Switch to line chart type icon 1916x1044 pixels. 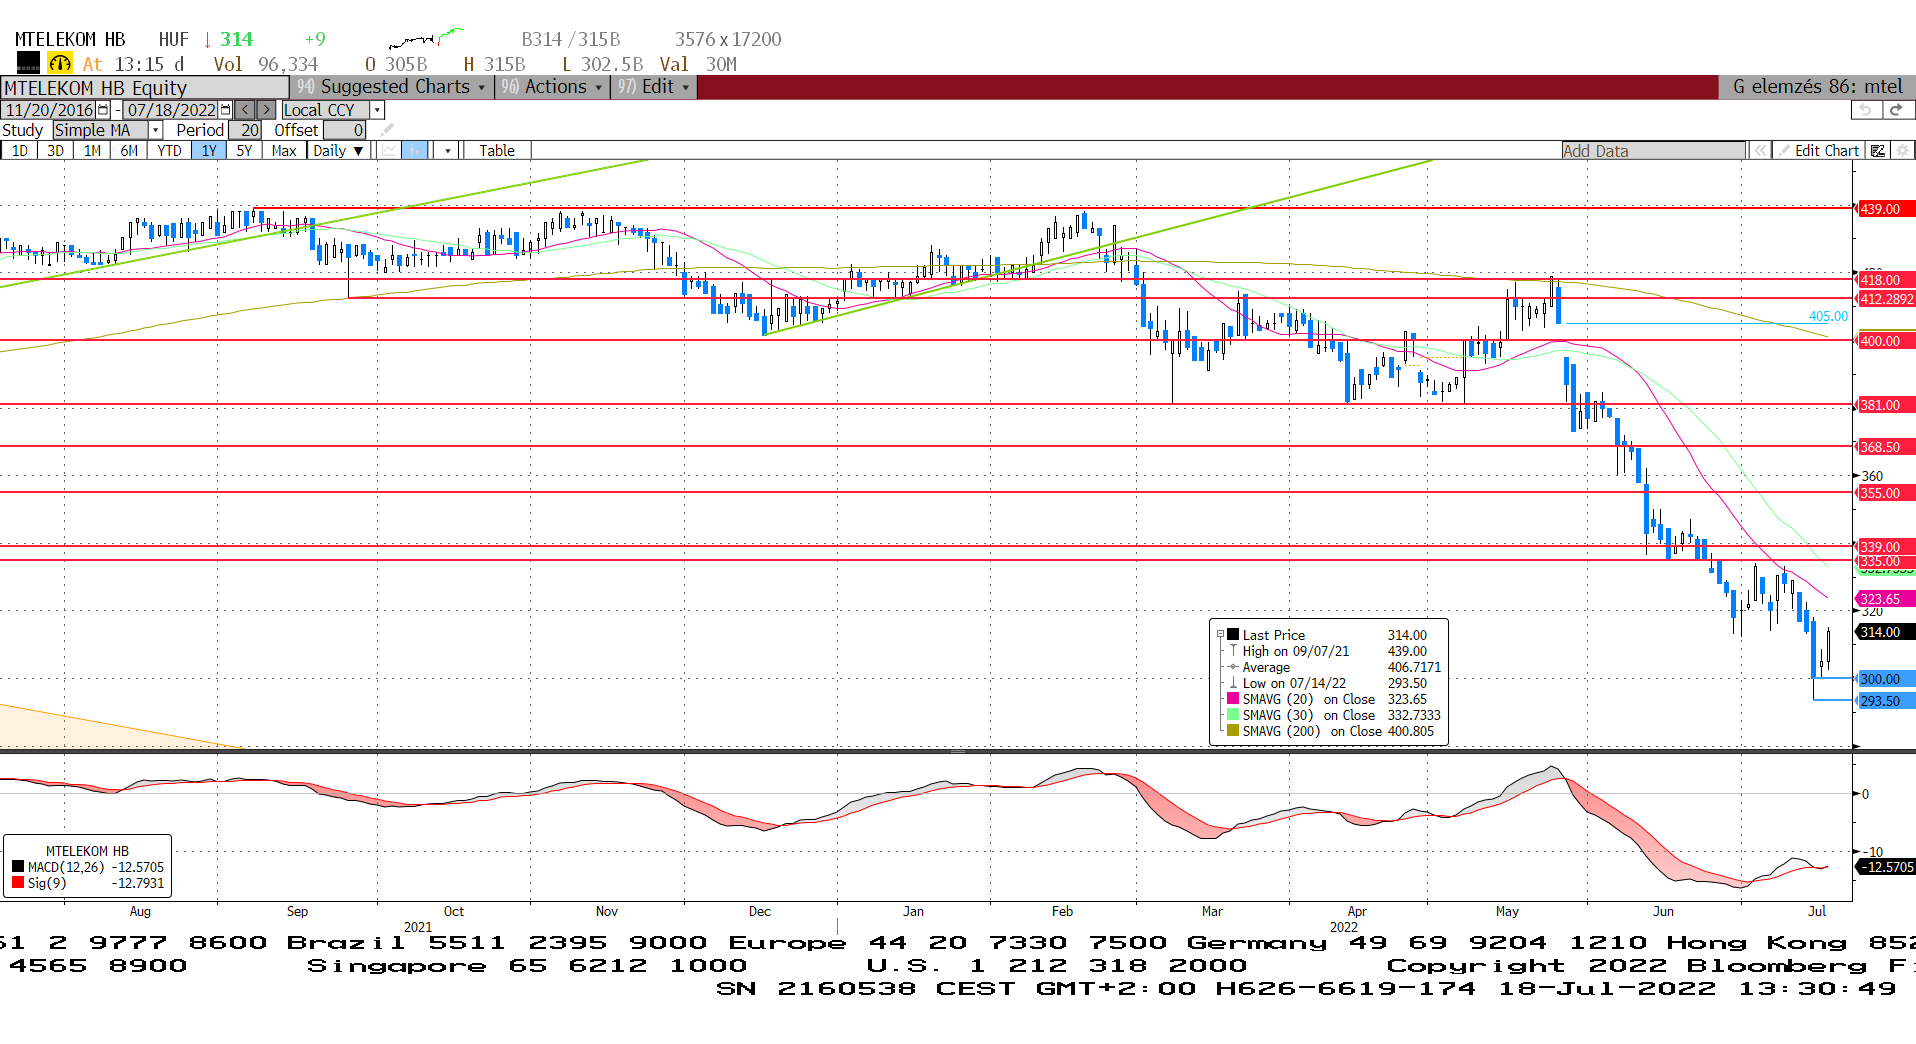pos(388,151)
